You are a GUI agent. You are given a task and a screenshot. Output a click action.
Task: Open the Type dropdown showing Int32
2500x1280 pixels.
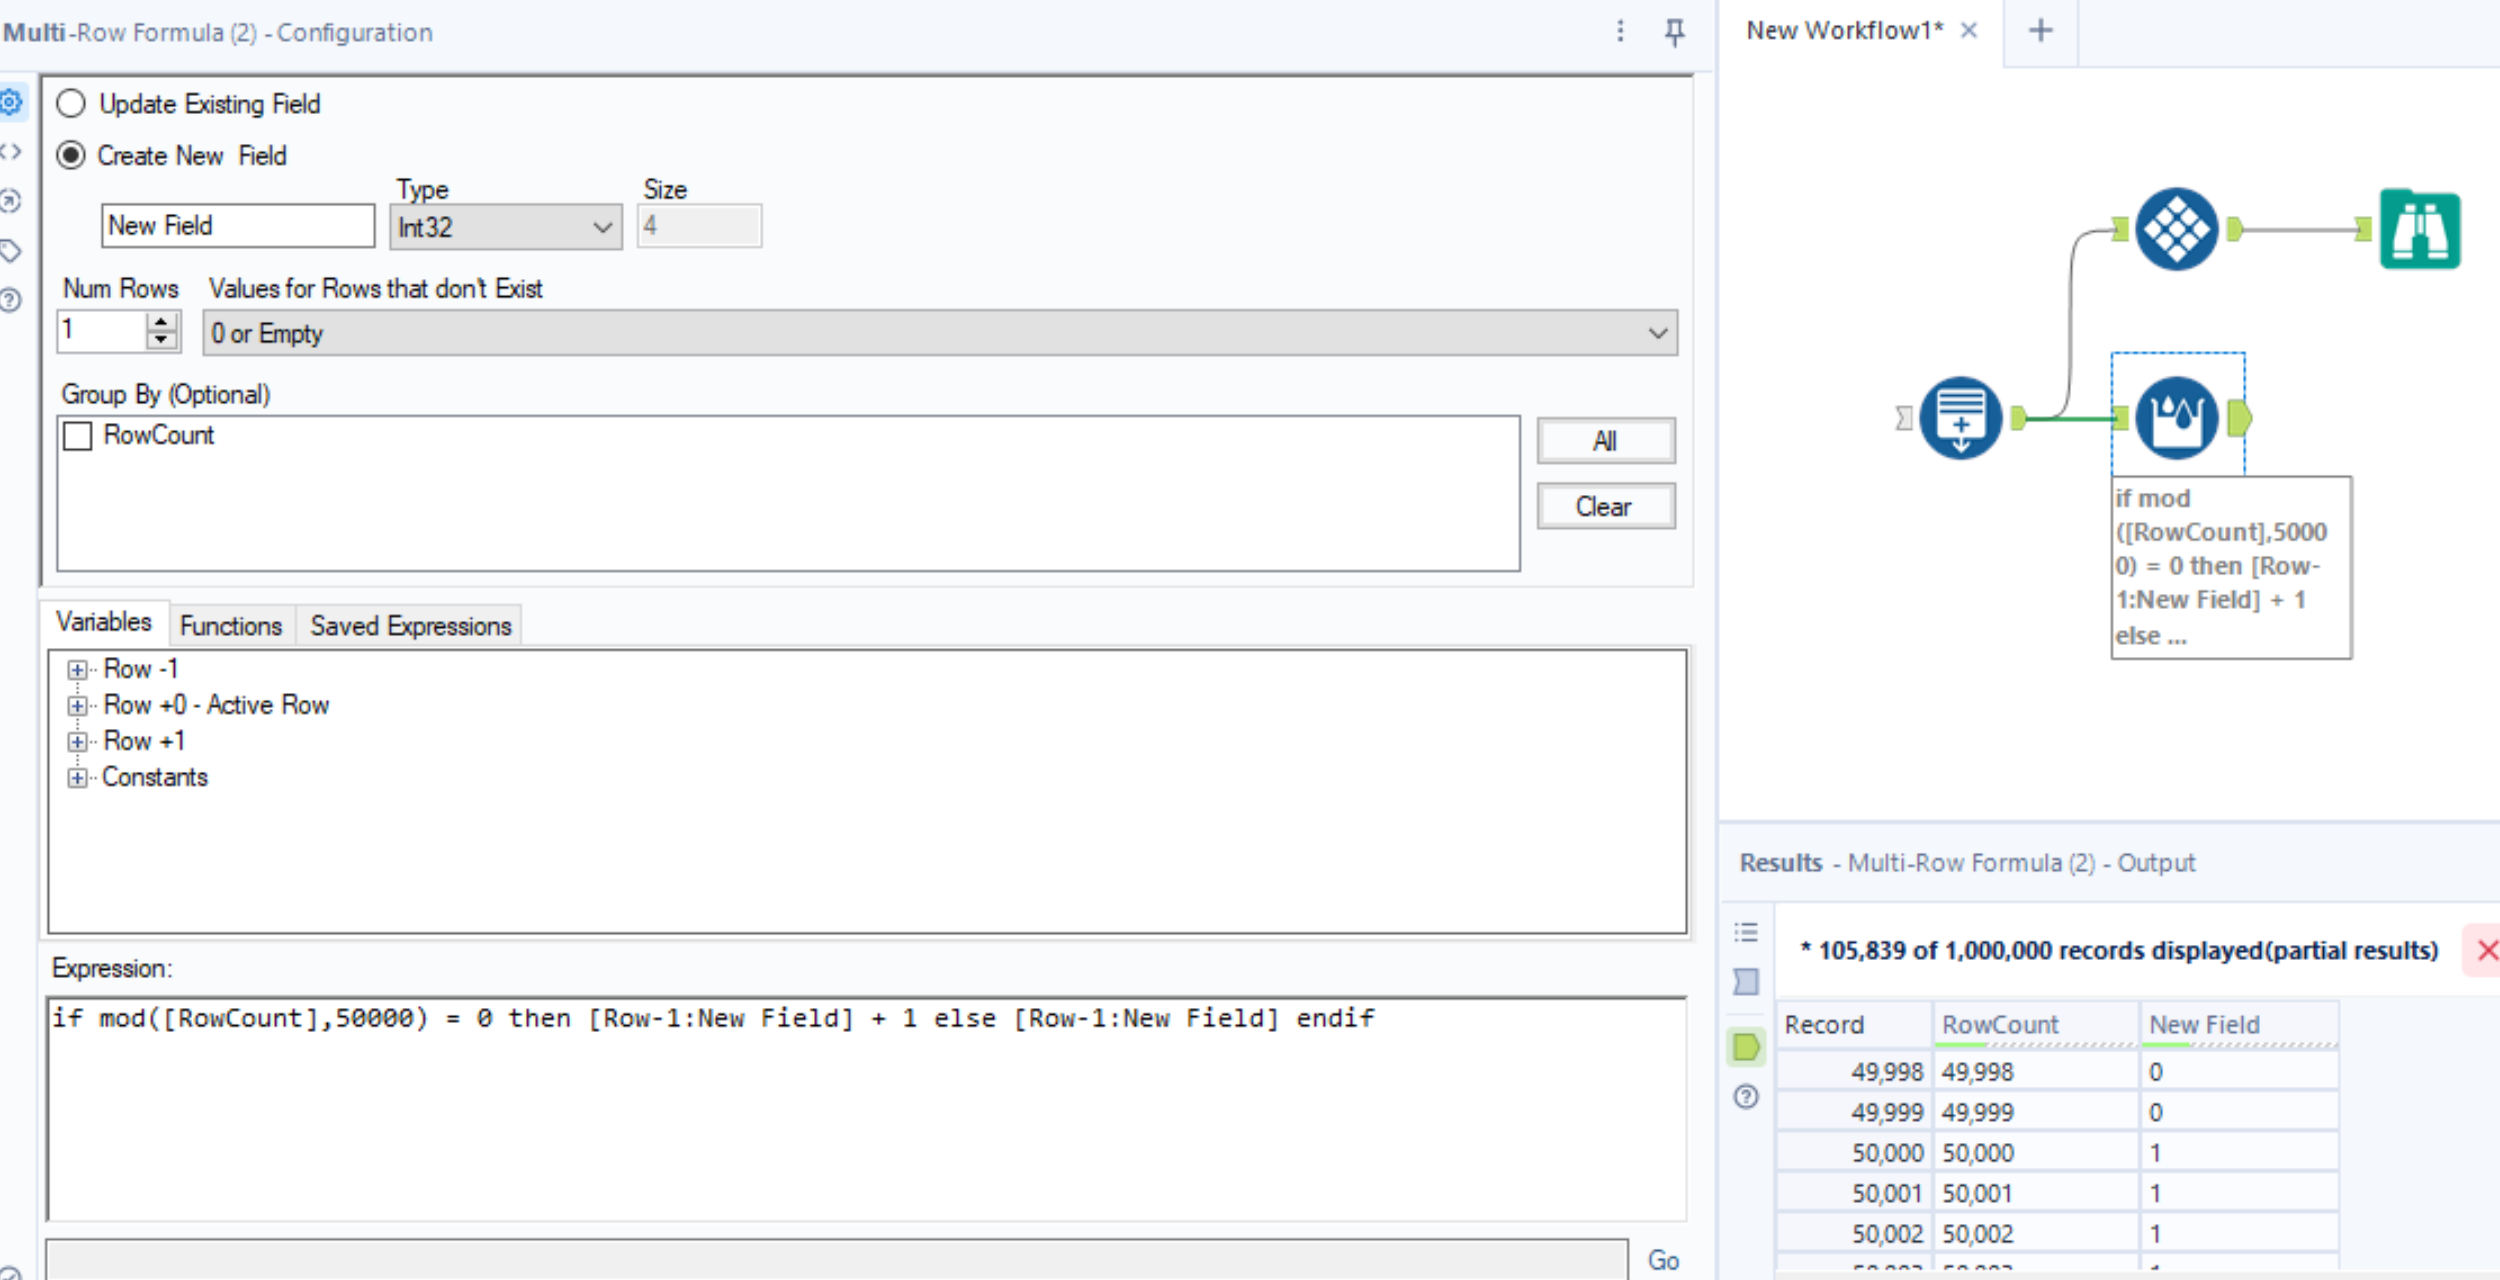point(505,227)
